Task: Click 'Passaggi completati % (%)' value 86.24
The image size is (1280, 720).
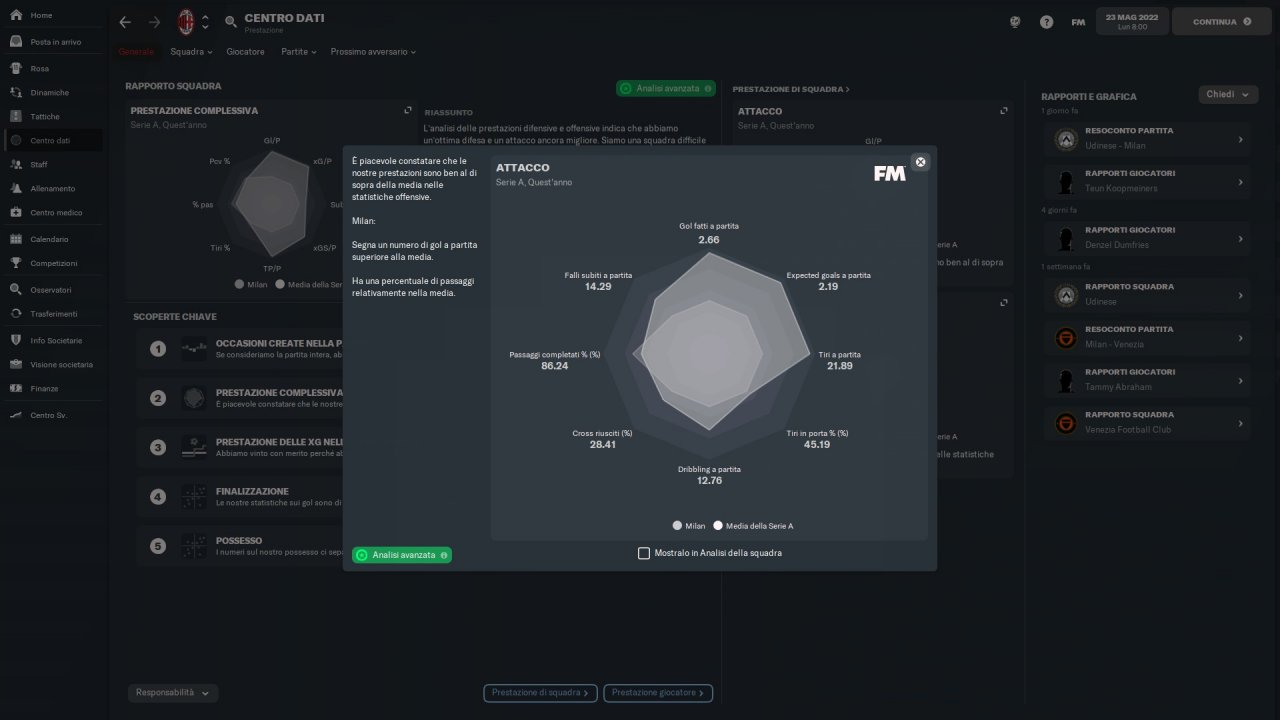Action: click(x=555, y=366)
